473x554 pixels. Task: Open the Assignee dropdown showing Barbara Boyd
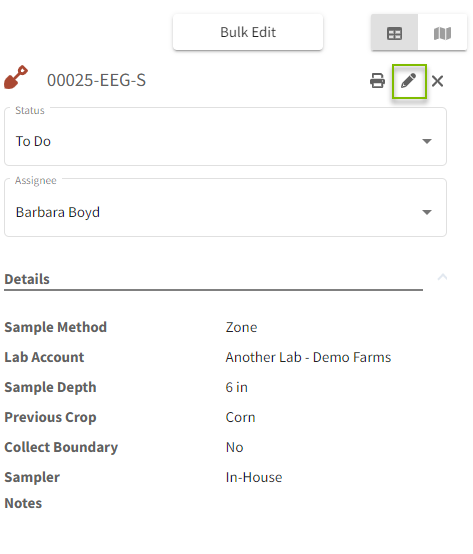click(x=225, y=208)
